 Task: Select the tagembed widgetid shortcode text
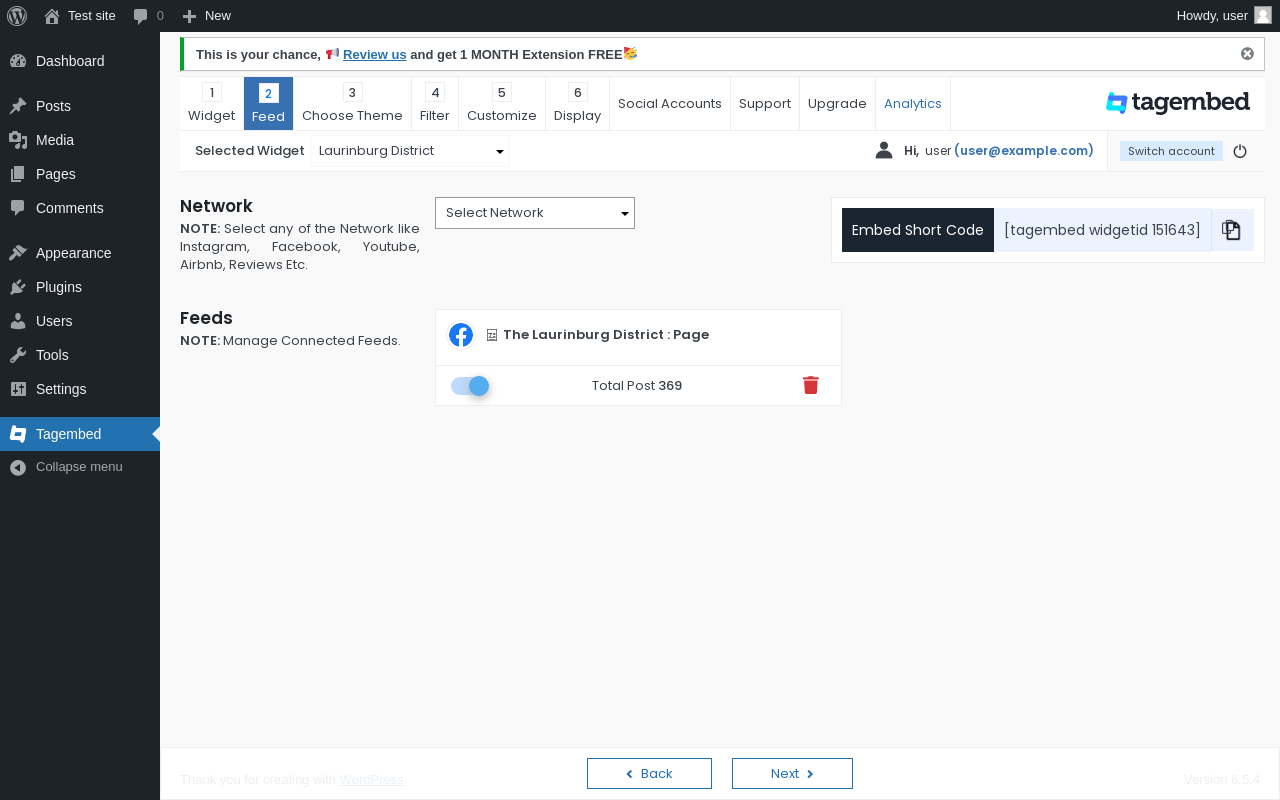[x=1102, y=230]
